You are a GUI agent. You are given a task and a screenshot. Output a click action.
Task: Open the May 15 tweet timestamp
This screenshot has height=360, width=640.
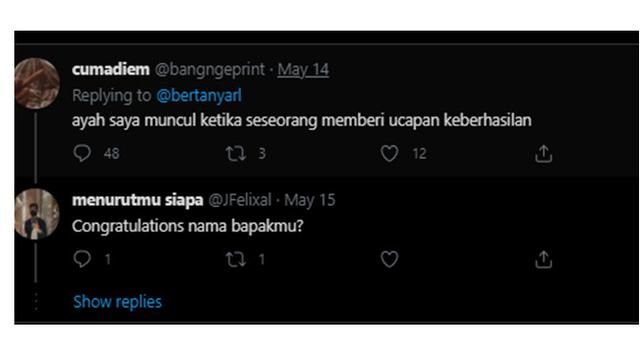tap(310, 200)
